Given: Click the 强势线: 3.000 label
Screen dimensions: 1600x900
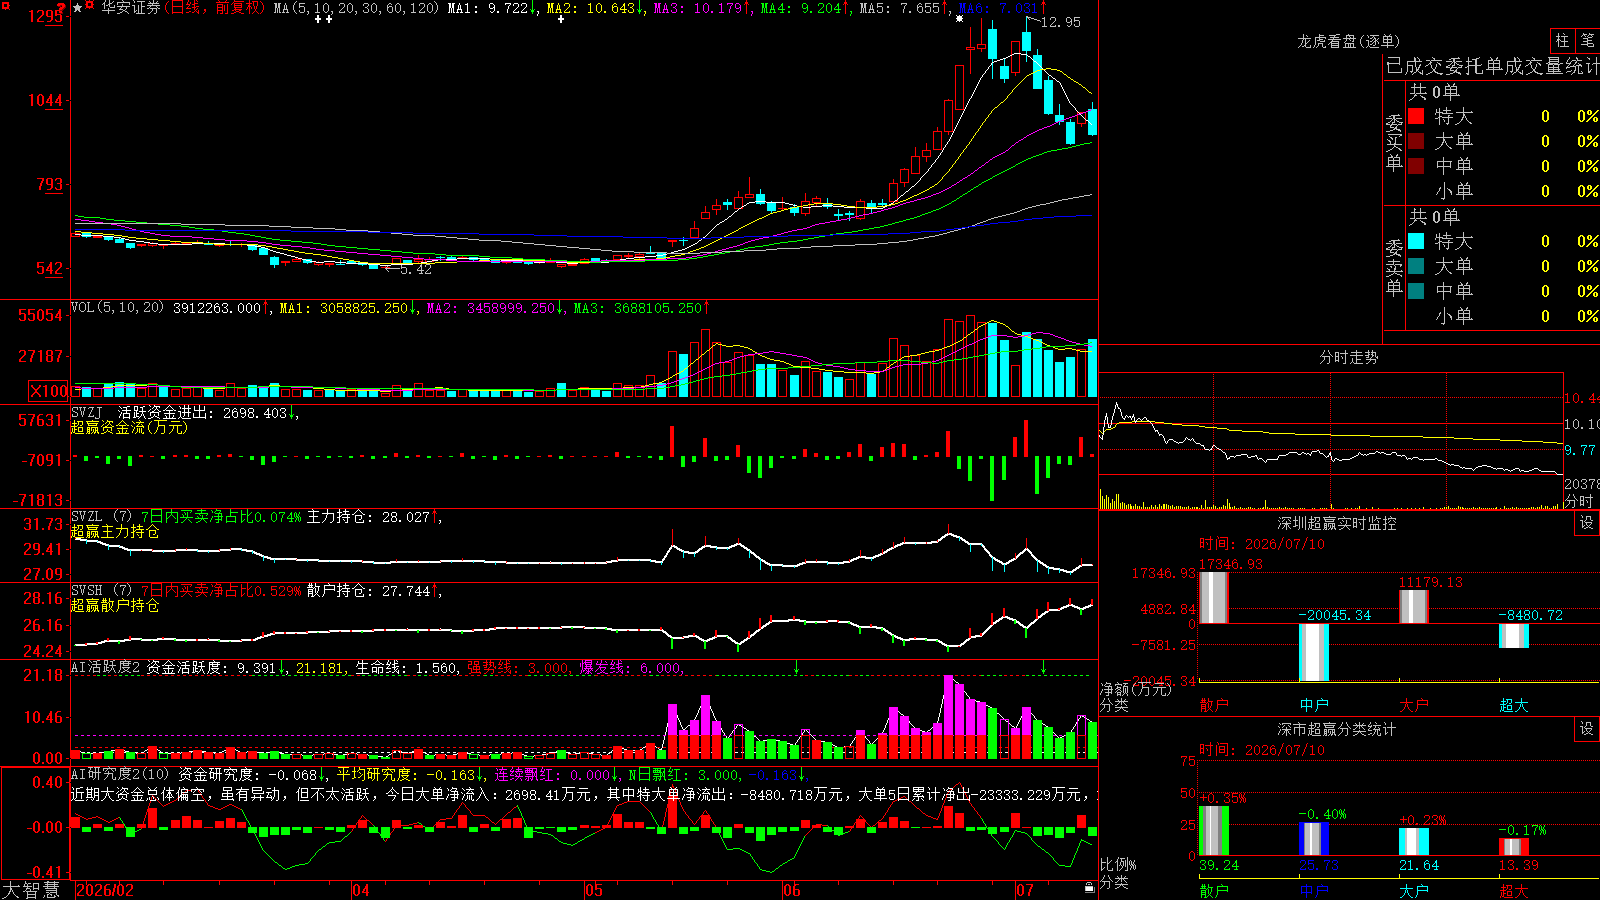Looking at the screenshot, I should point(519,668).
